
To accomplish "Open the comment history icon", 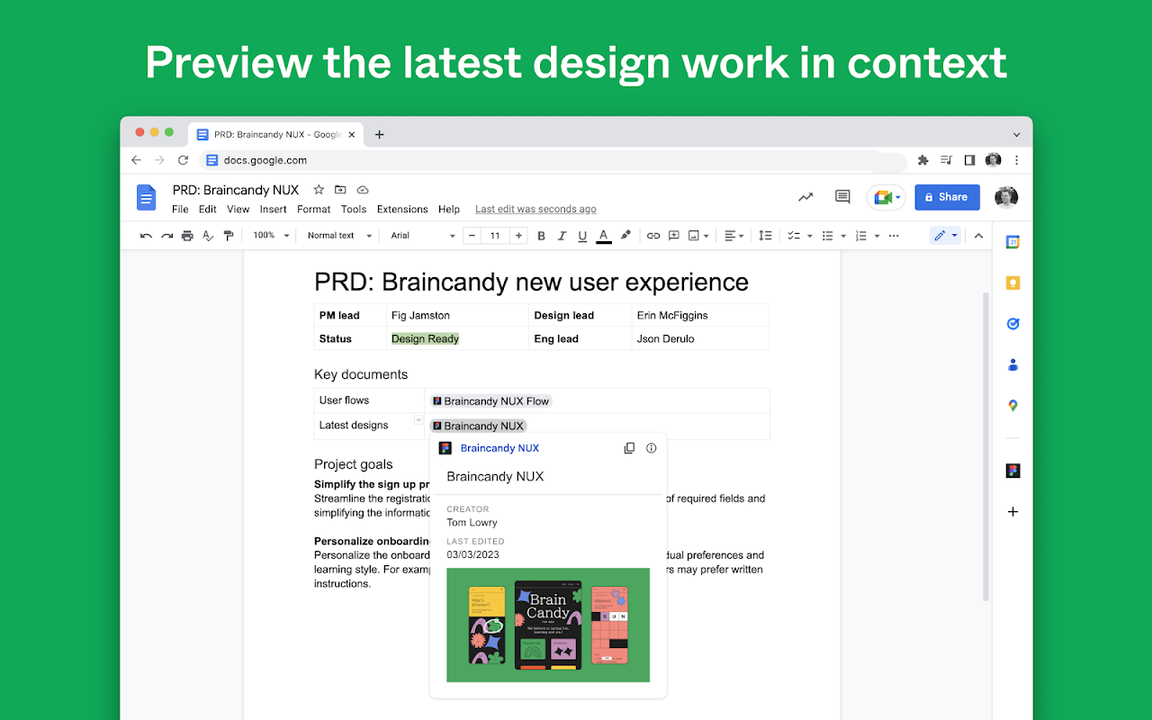I will tap(843, 197).
